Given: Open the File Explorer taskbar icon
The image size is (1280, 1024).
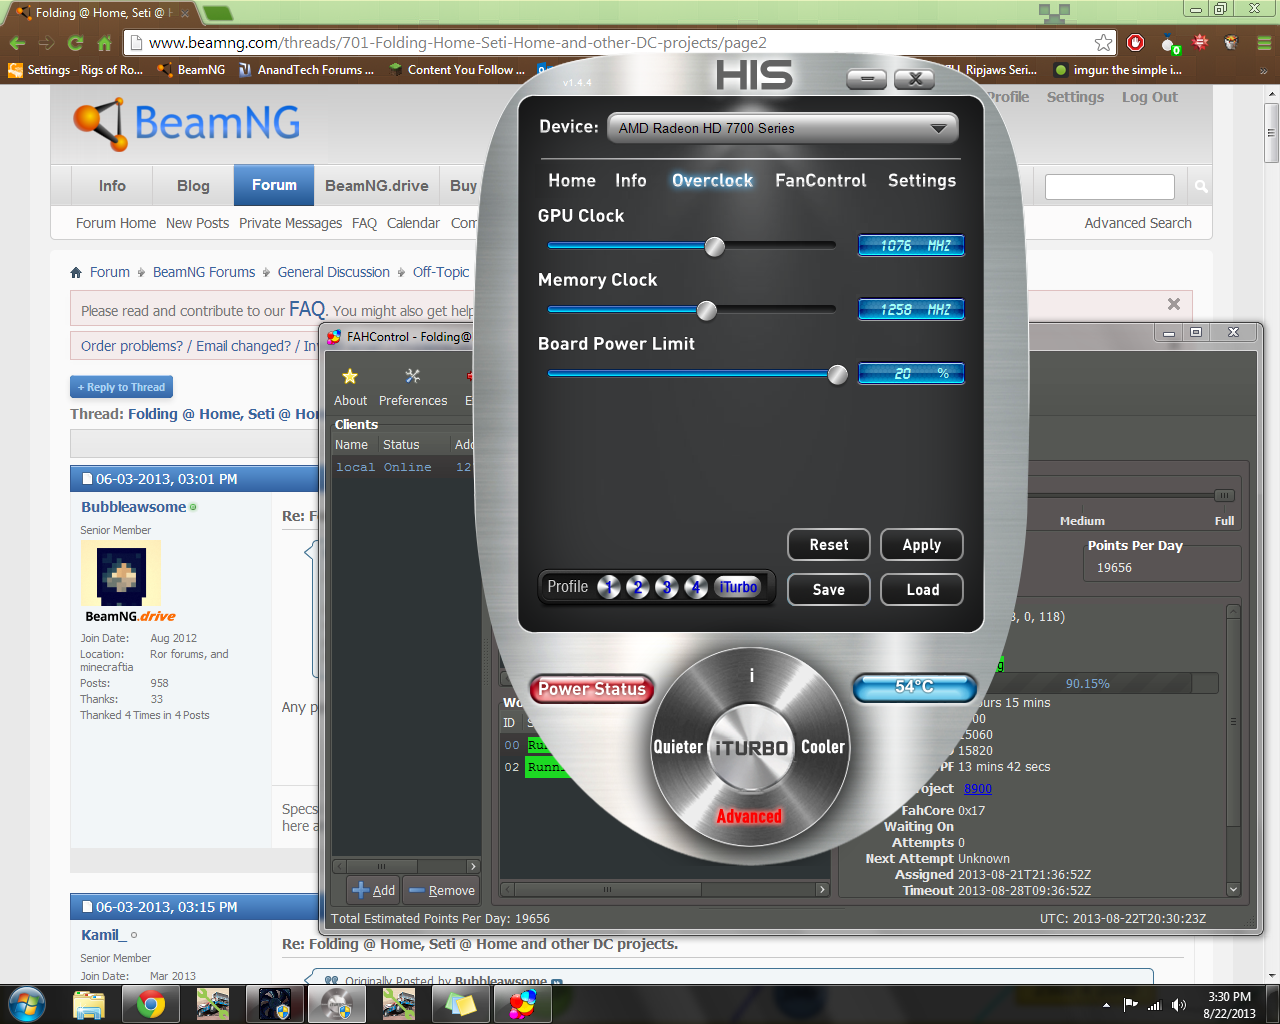Looking at the screenshot, I should 89,1004.
